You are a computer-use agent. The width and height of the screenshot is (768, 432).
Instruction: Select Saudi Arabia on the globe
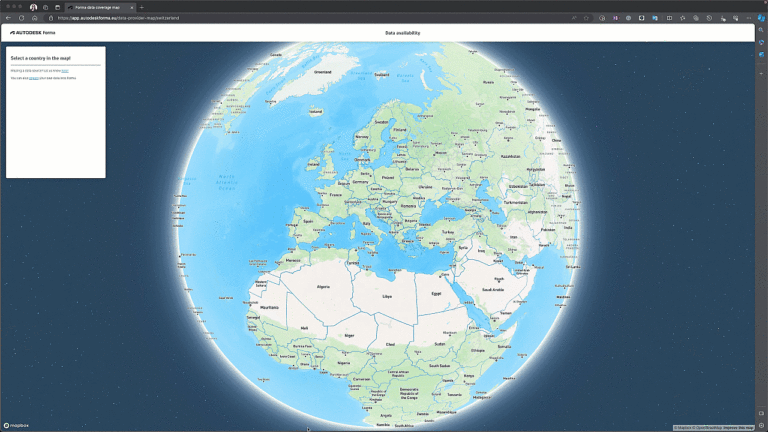point(493,289)
